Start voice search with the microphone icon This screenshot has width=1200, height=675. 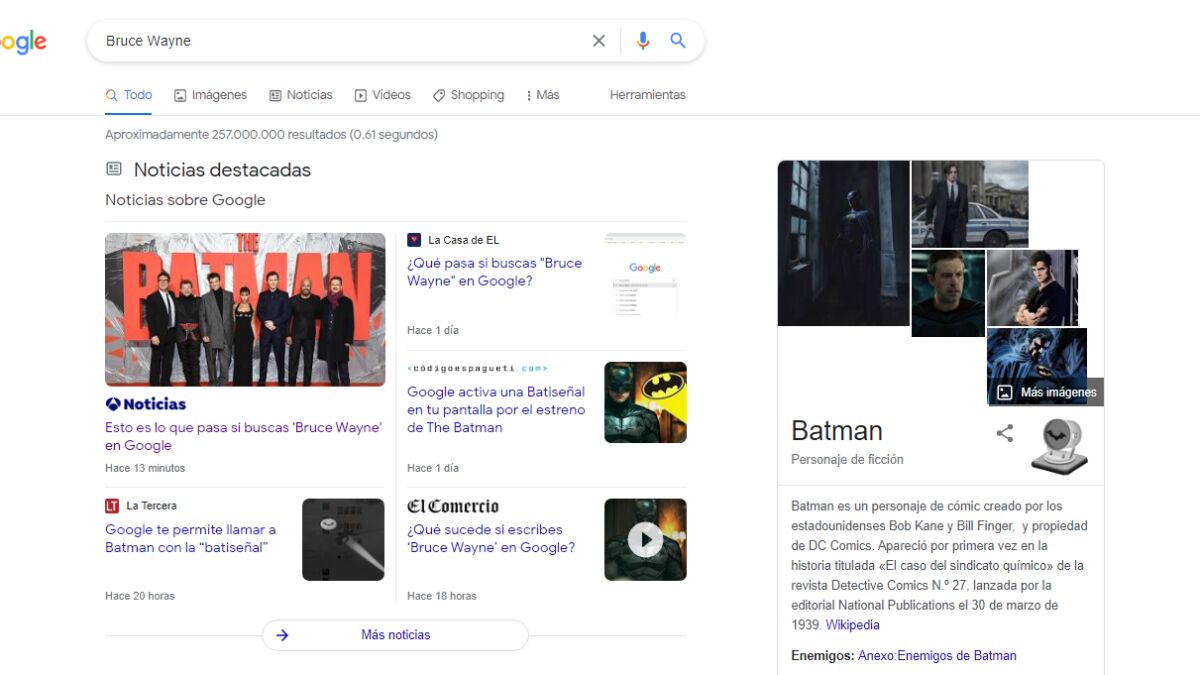(642, 41)
